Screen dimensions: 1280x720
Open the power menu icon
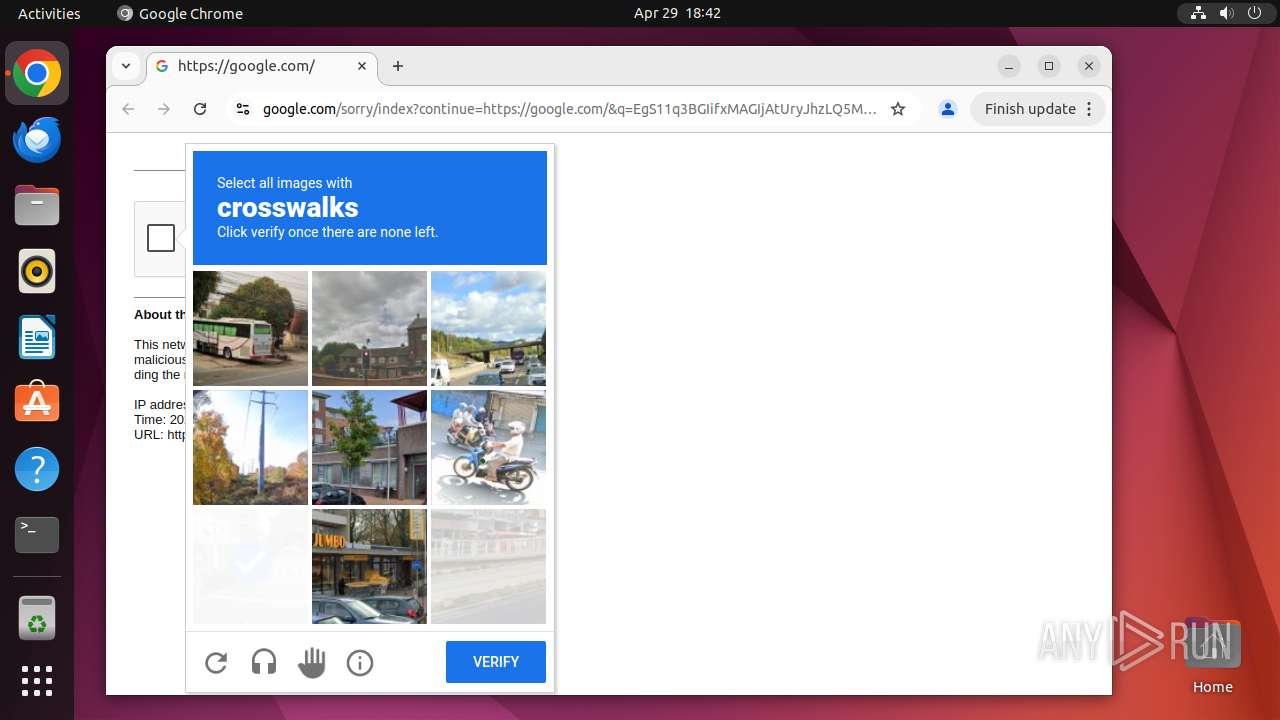click(x=1254, y=13)
